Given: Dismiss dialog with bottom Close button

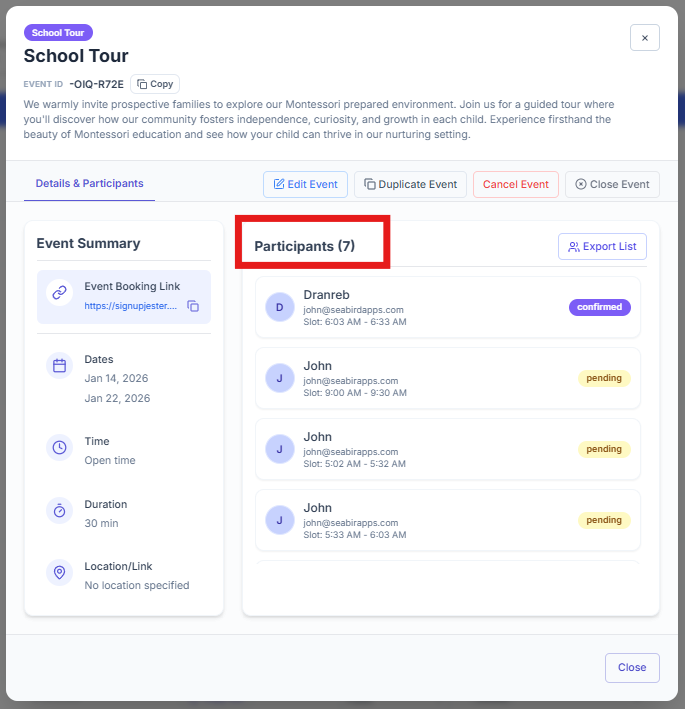Looking at the screenshot, I should [x=632, y=667].
